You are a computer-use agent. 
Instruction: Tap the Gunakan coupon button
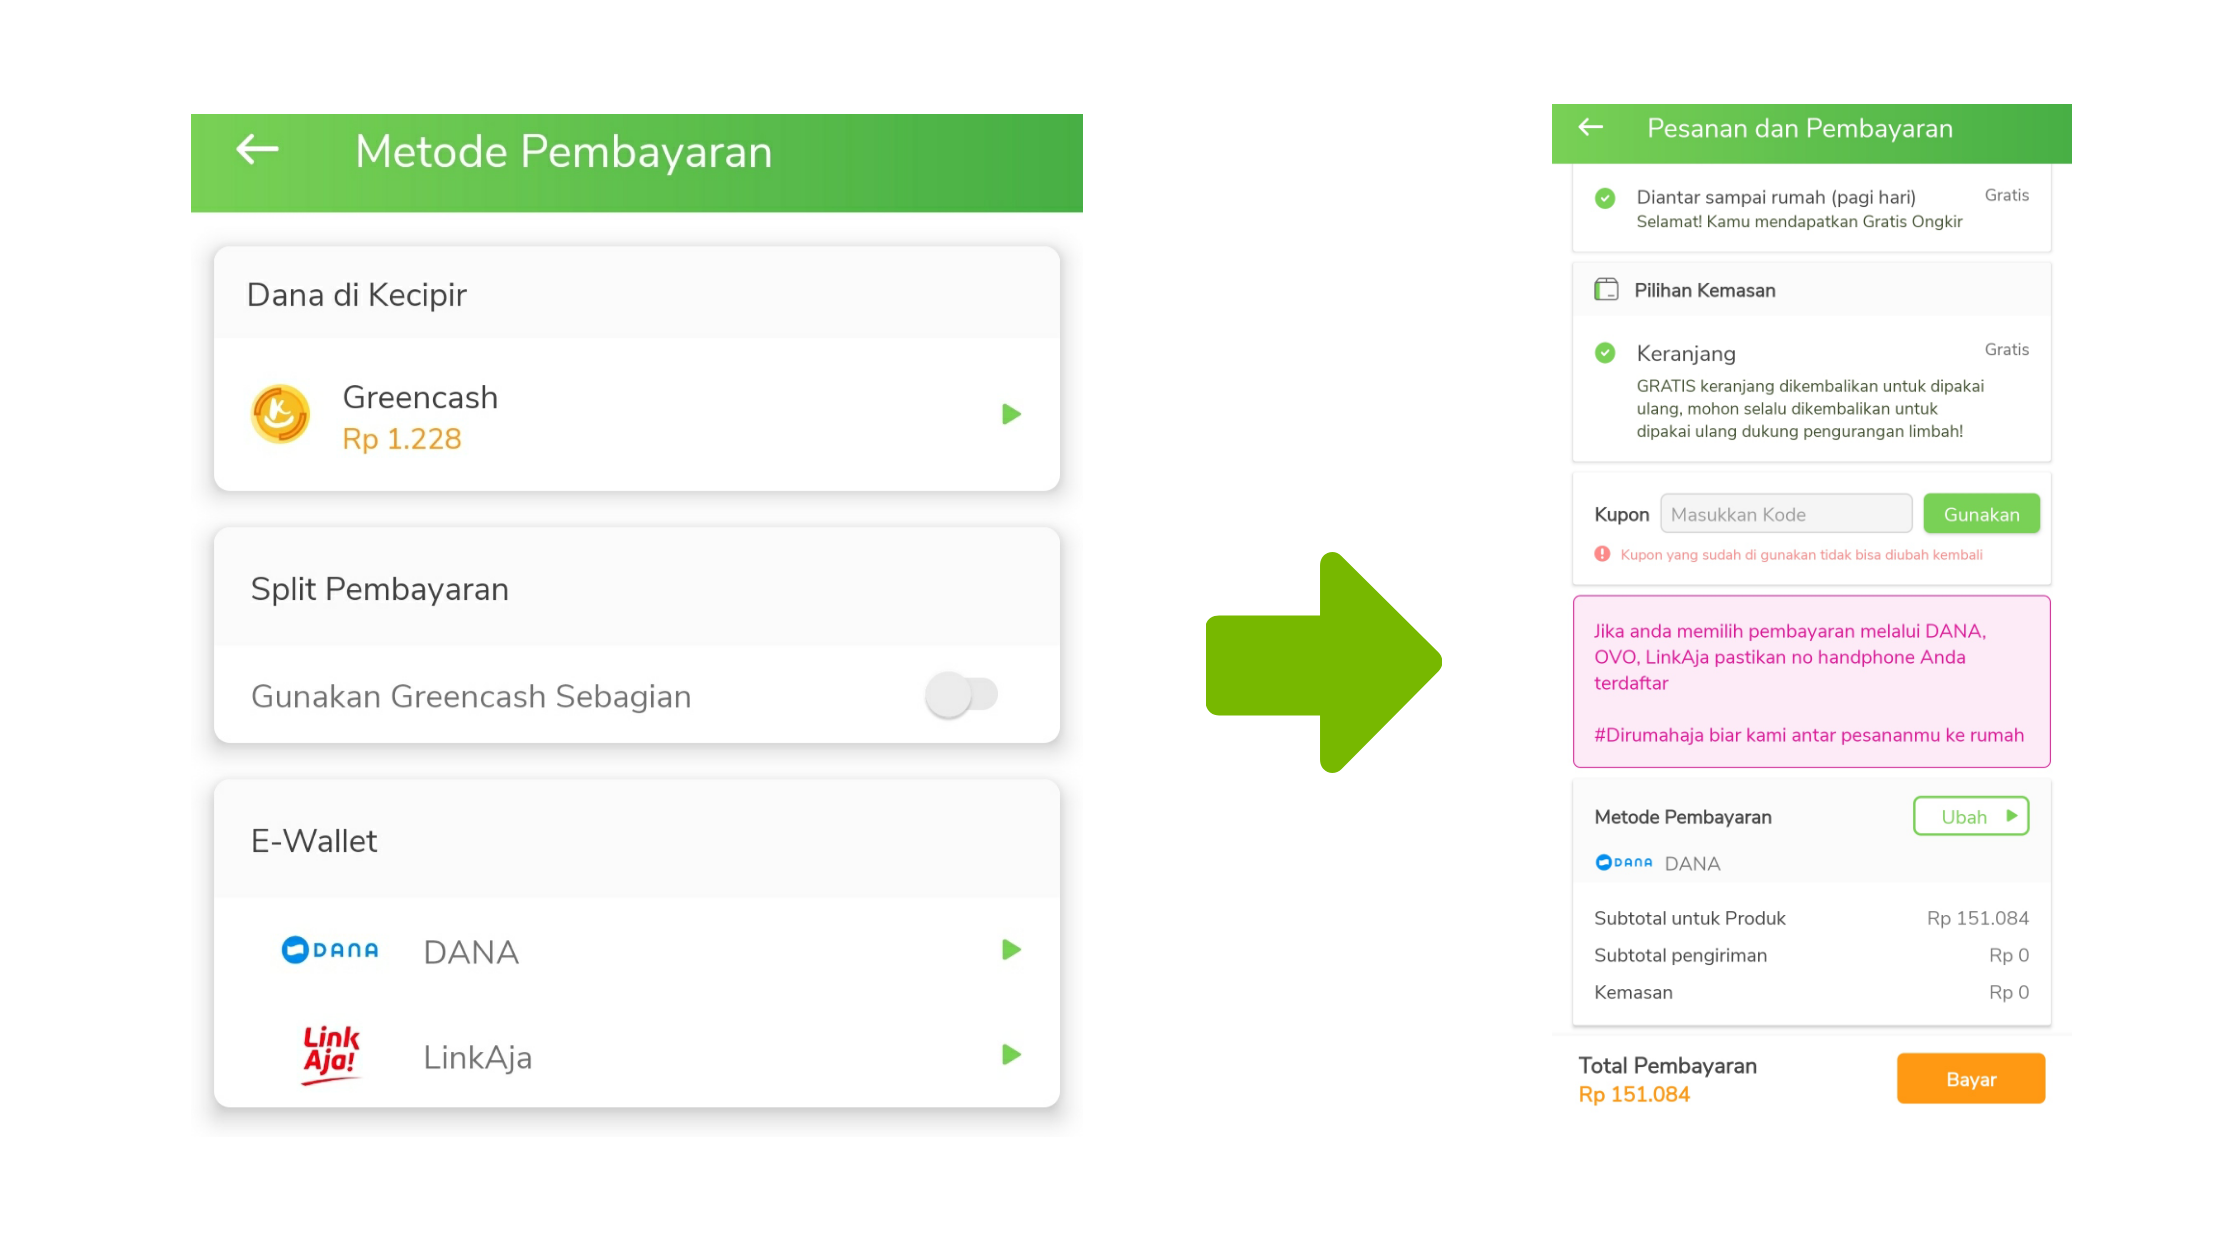tap(1981, 514)
